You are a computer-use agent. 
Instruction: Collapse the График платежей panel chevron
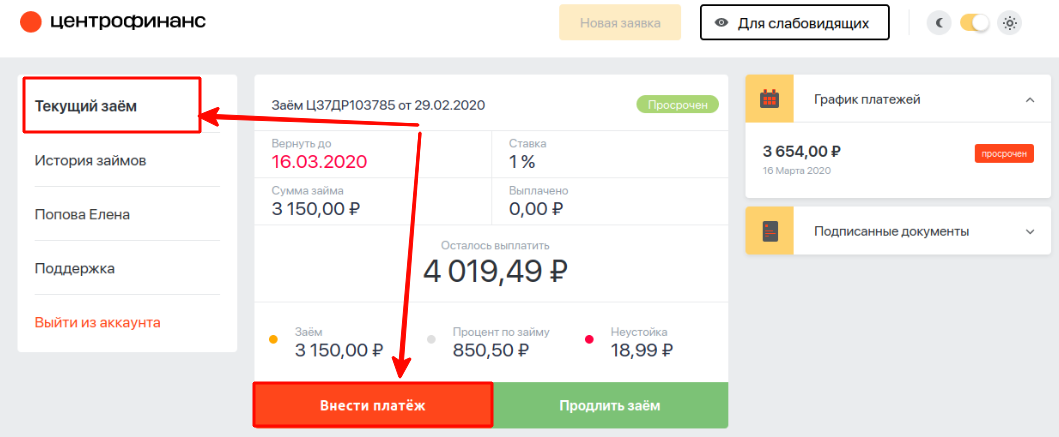(1030, 100)
